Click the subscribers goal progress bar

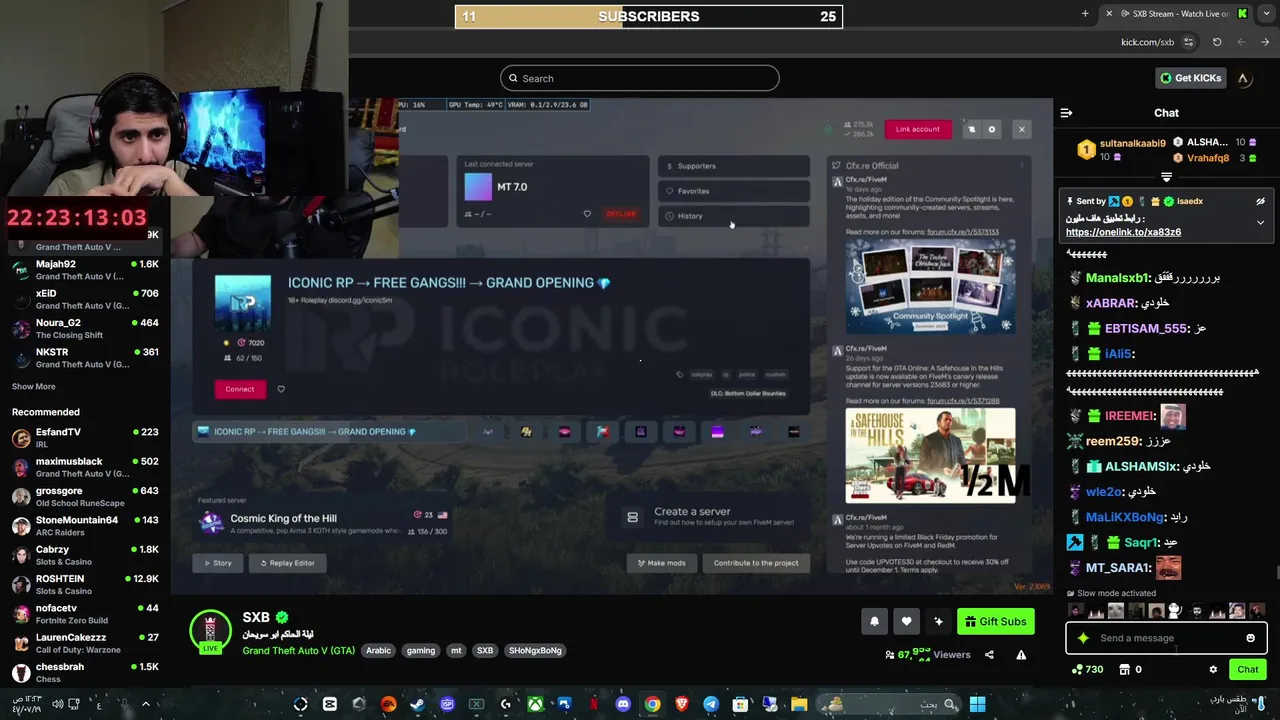(x=649, y=16)
